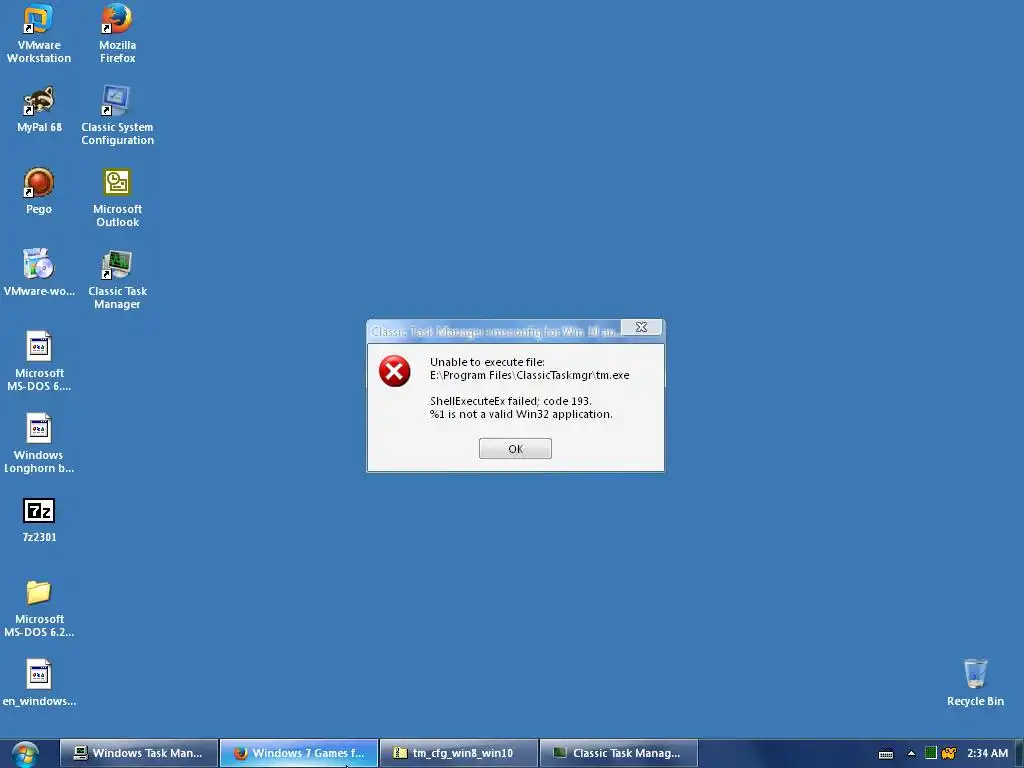
Task: Select en_windows... file icon
Action: [x=39, y=684]
